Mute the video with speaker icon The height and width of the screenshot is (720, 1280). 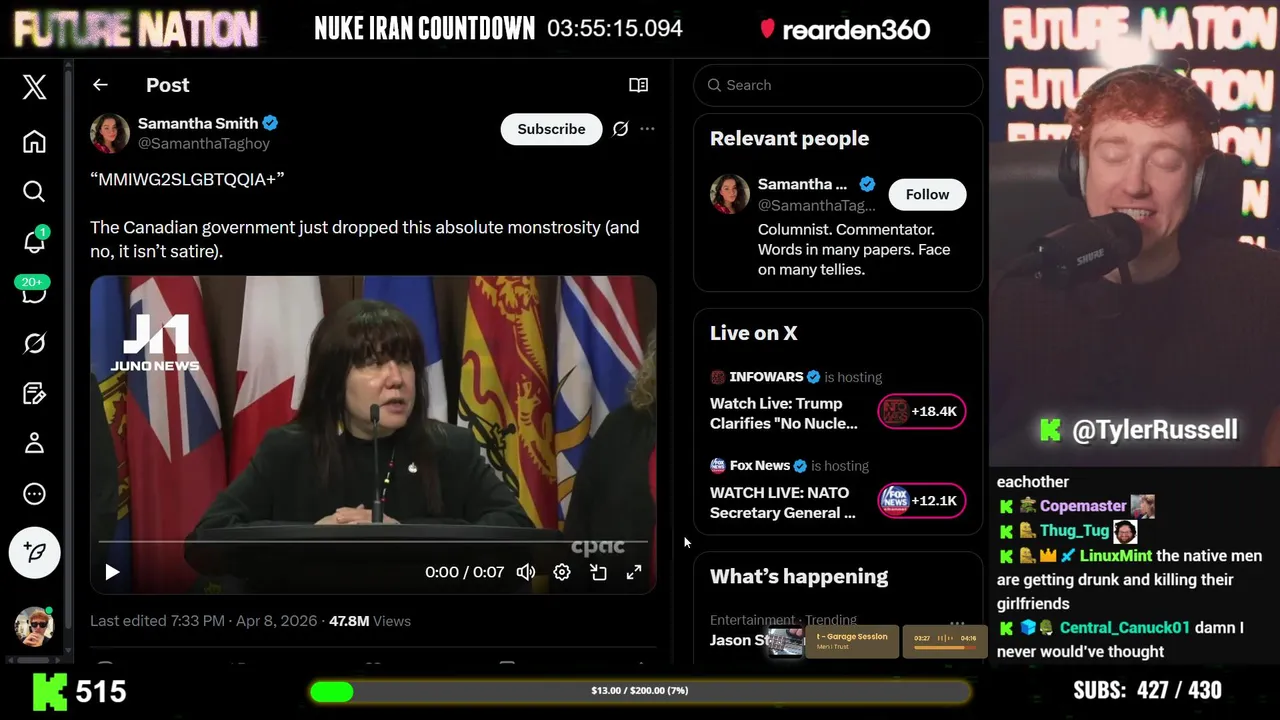click(x=525, y=572)
